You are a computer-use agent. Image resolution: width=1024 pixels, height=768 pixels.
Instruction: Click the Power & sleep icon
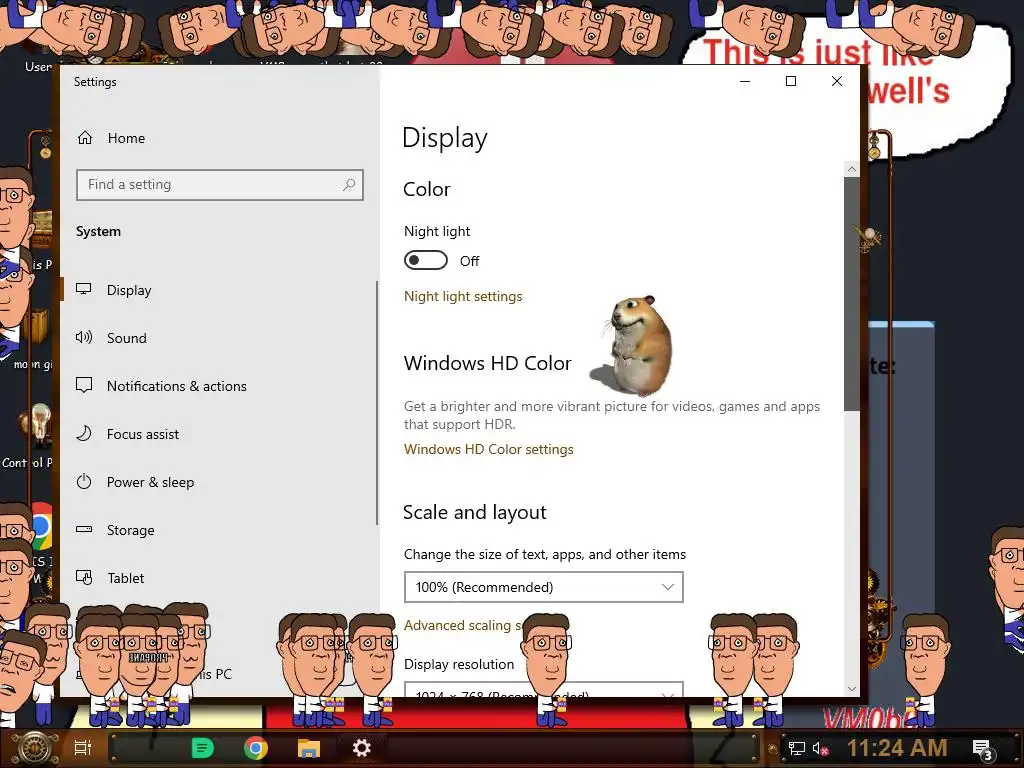(x=84, y=481)
